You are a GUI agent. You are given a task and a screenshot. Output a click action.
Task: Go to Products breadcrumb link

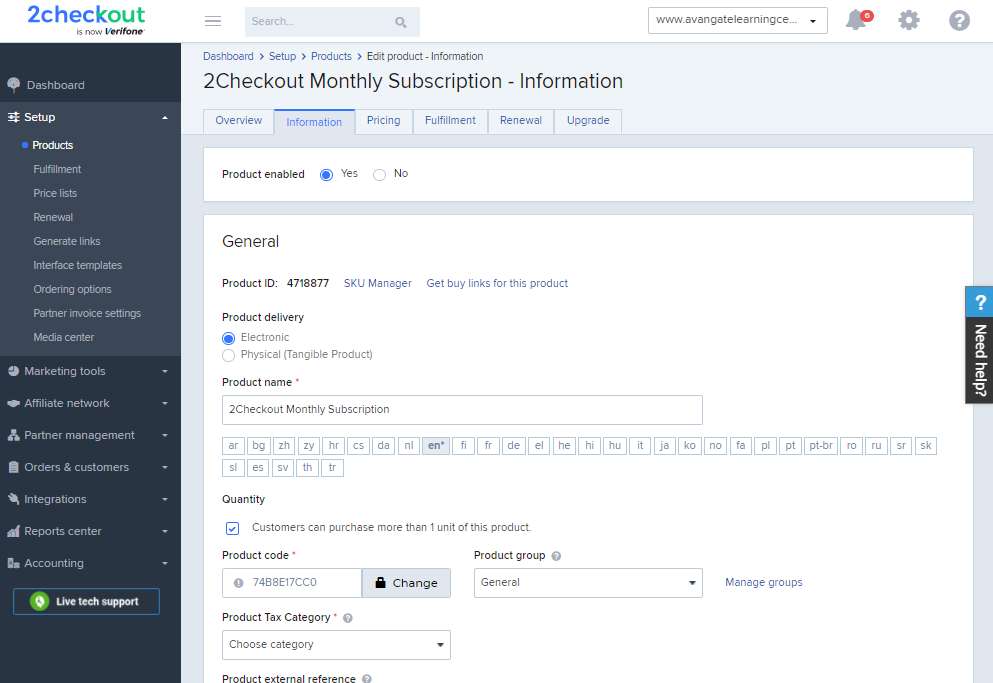click(x=331, y=56)
